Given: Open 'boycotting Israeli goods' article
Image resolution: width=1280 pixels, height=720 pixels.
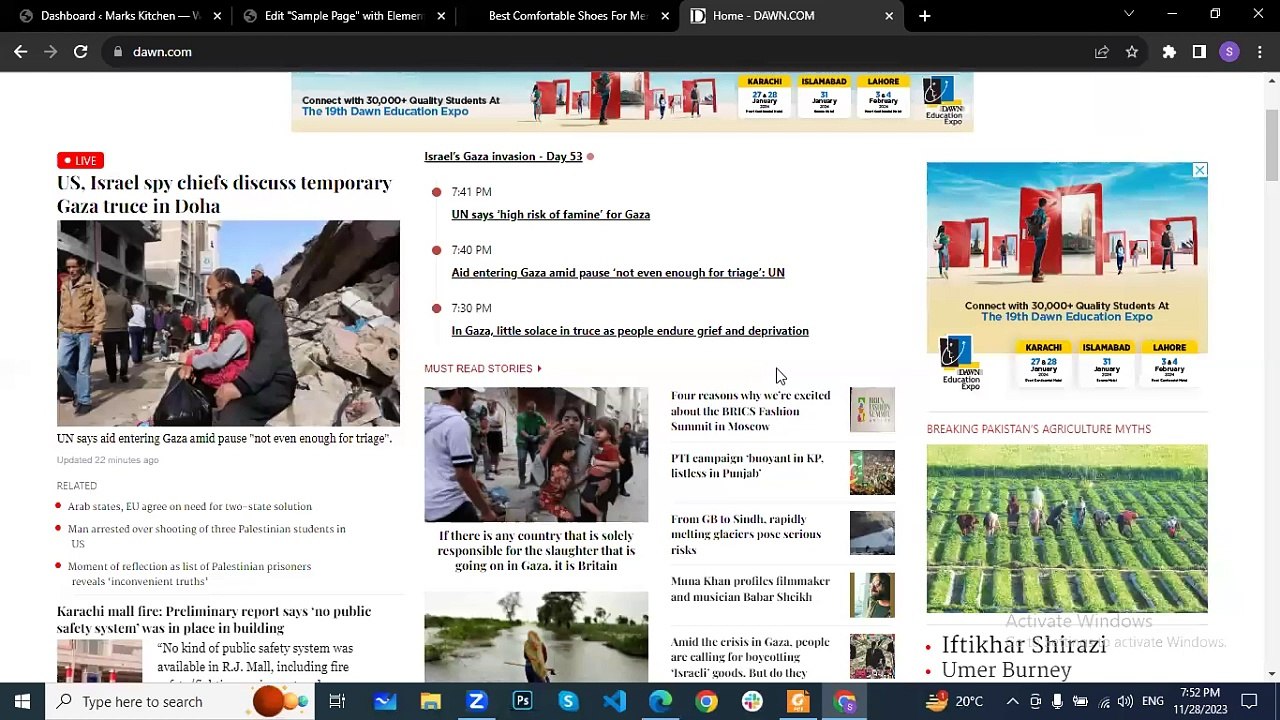Looking at the screenshot, I should point(750,657).
